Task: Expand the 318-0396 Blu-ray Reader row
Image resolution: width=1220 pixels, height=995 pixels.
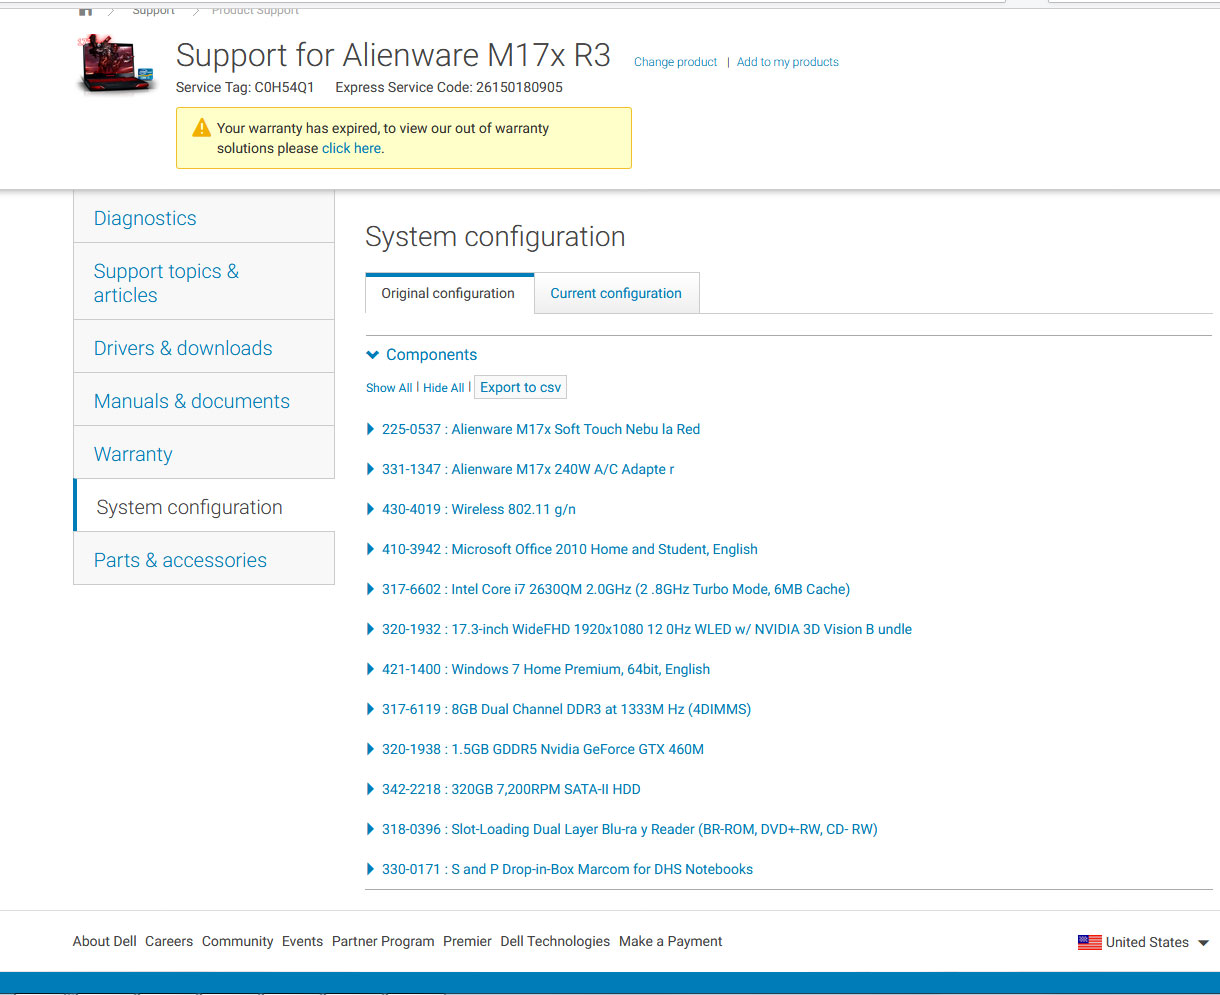Action: pyautogui.click(x=371, y=829)
